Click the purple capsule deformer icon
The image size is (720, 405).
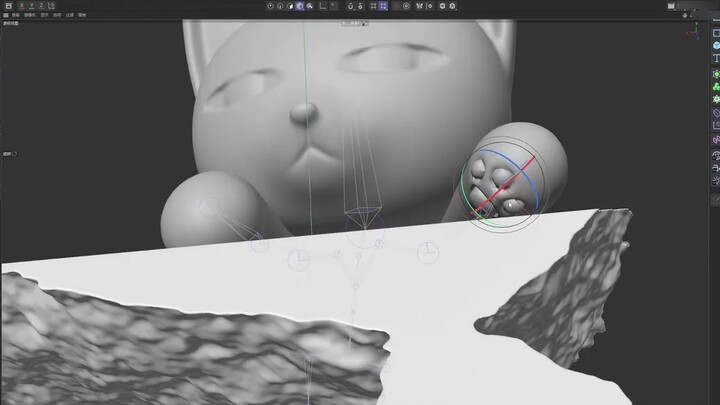716,114
